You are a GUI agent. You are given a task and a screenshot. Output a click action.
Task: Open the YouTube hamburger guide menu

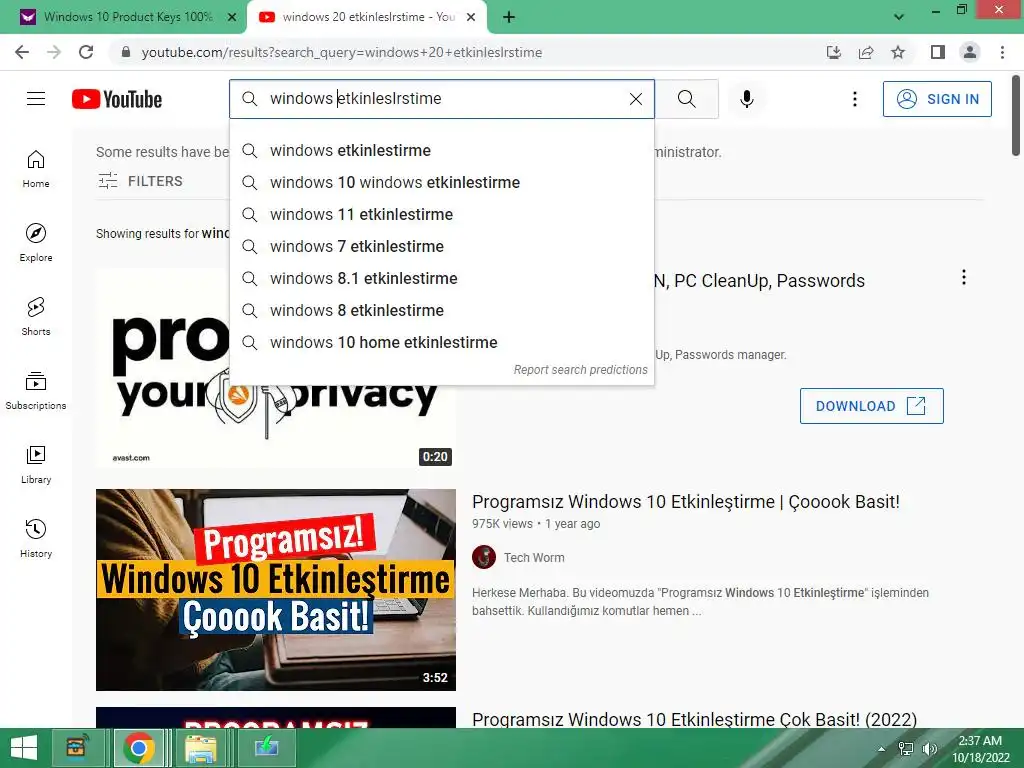point(36,99)
